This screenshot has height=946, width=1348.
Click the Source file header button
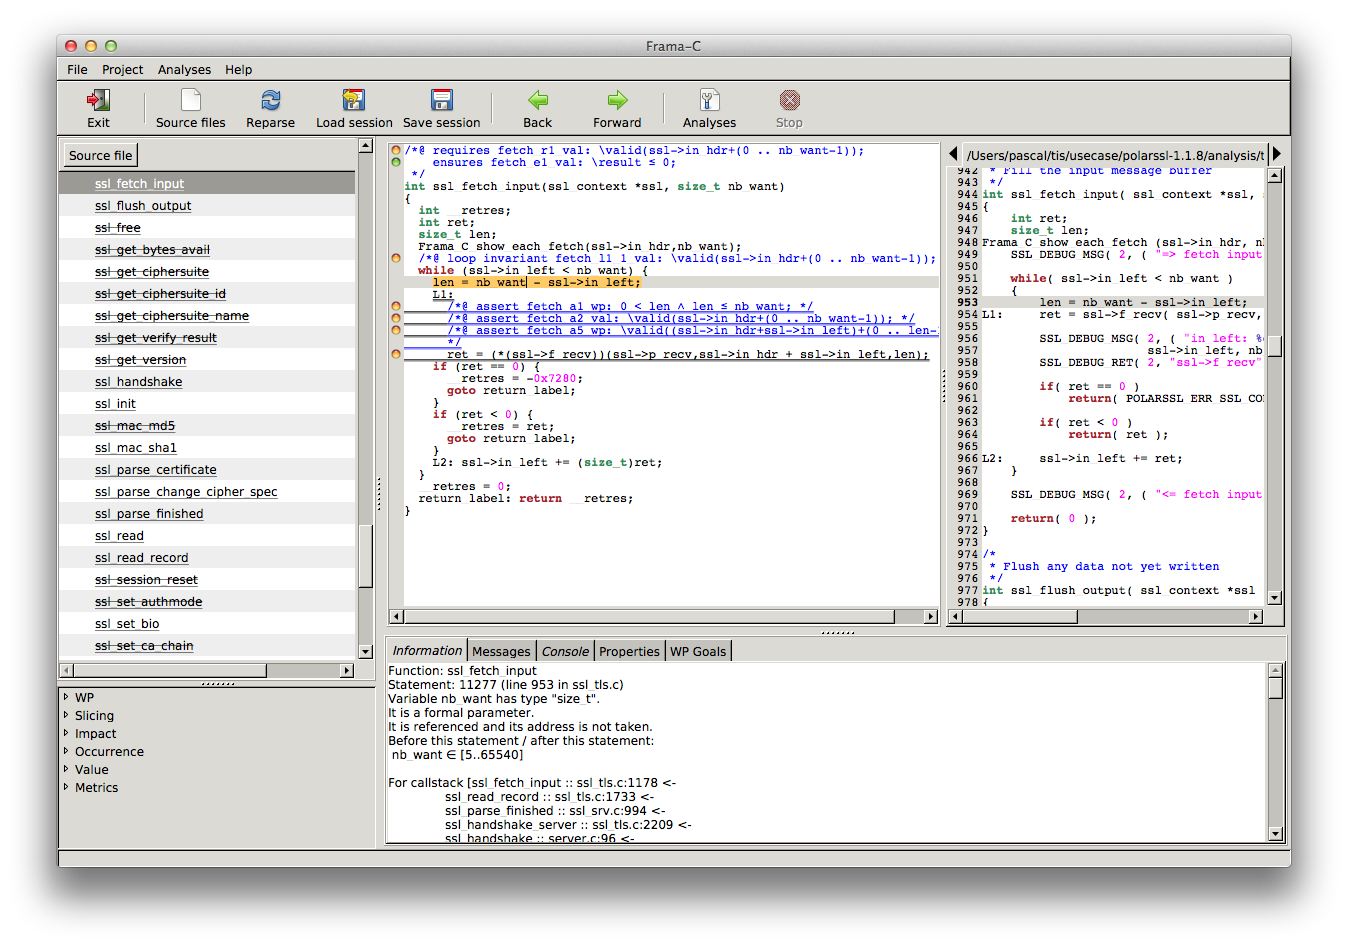(x=100, y=155)
